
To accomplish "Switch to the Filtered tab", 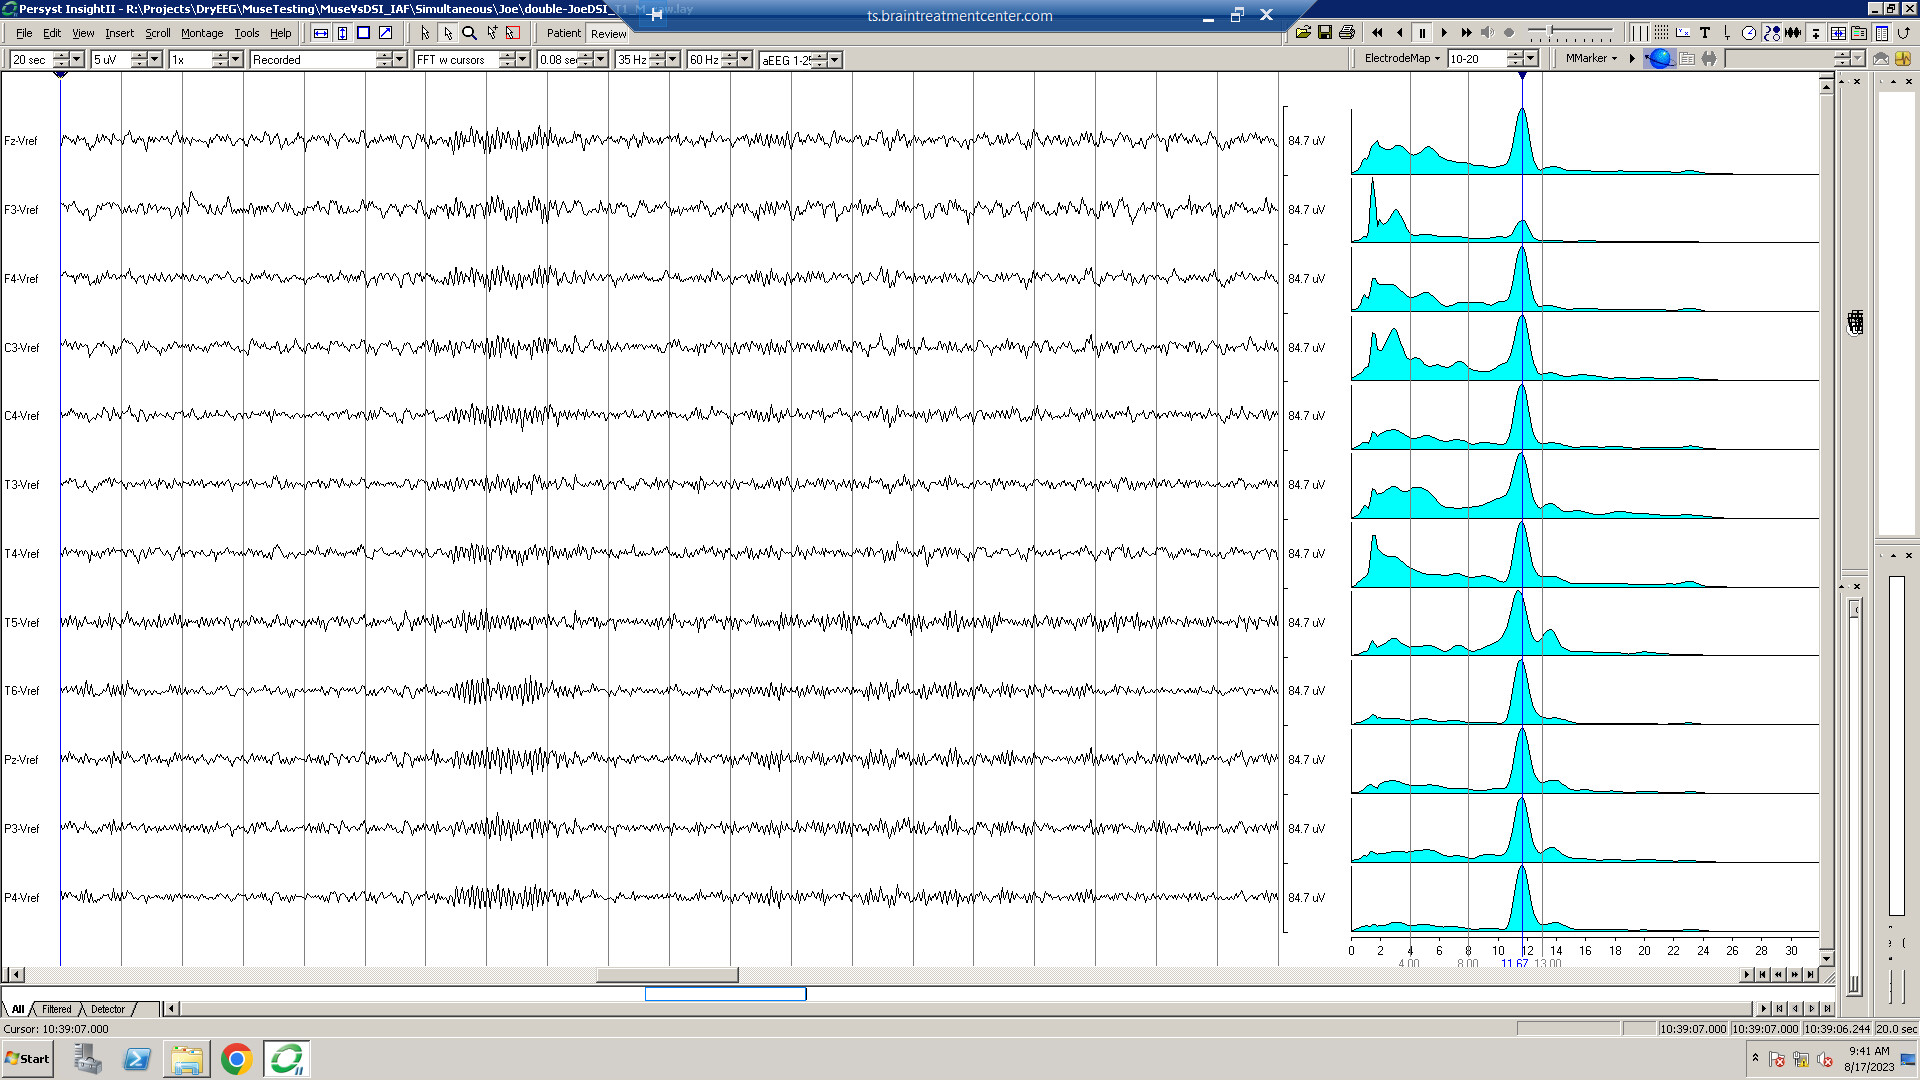I will (x=57, y=1009).
